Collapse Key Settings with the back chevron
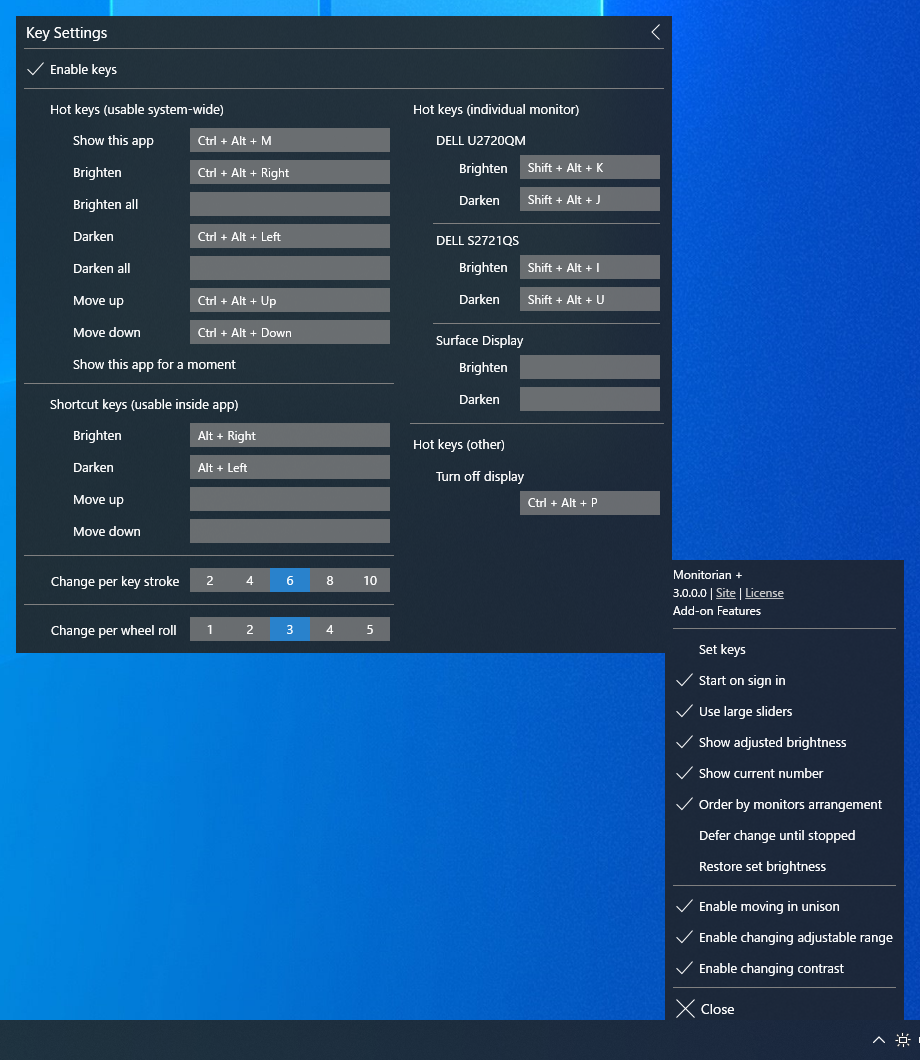This screenshot has width=920, height=1060. (x=655, y=32)
